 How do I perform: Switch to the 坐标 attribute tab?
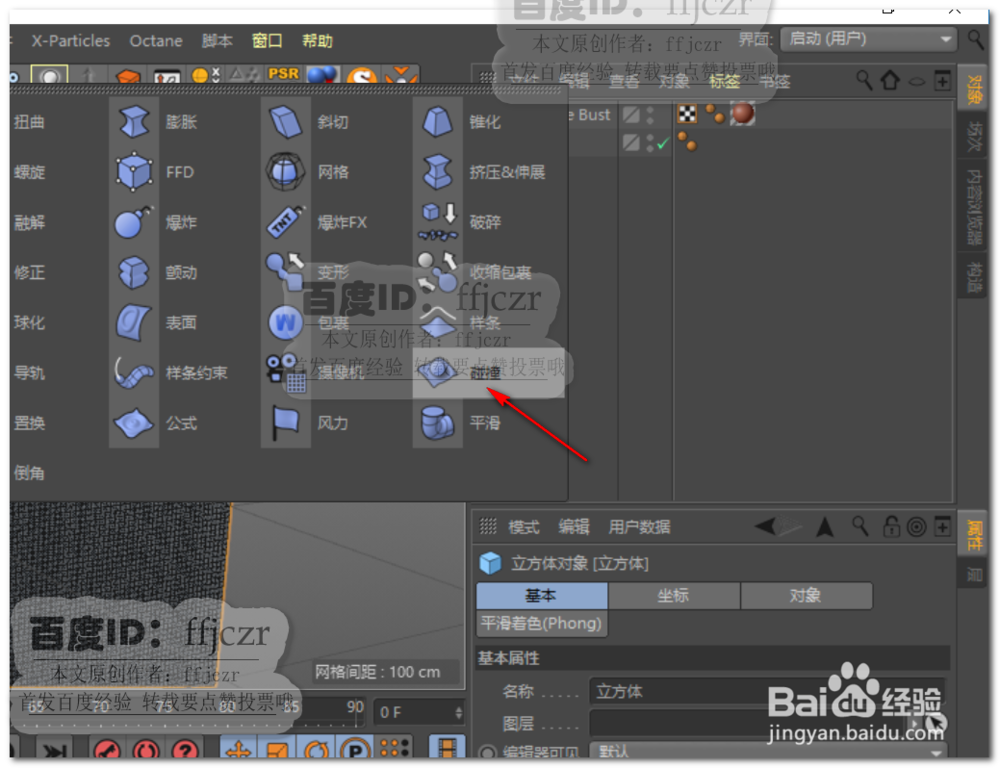(x=673, y=595)
